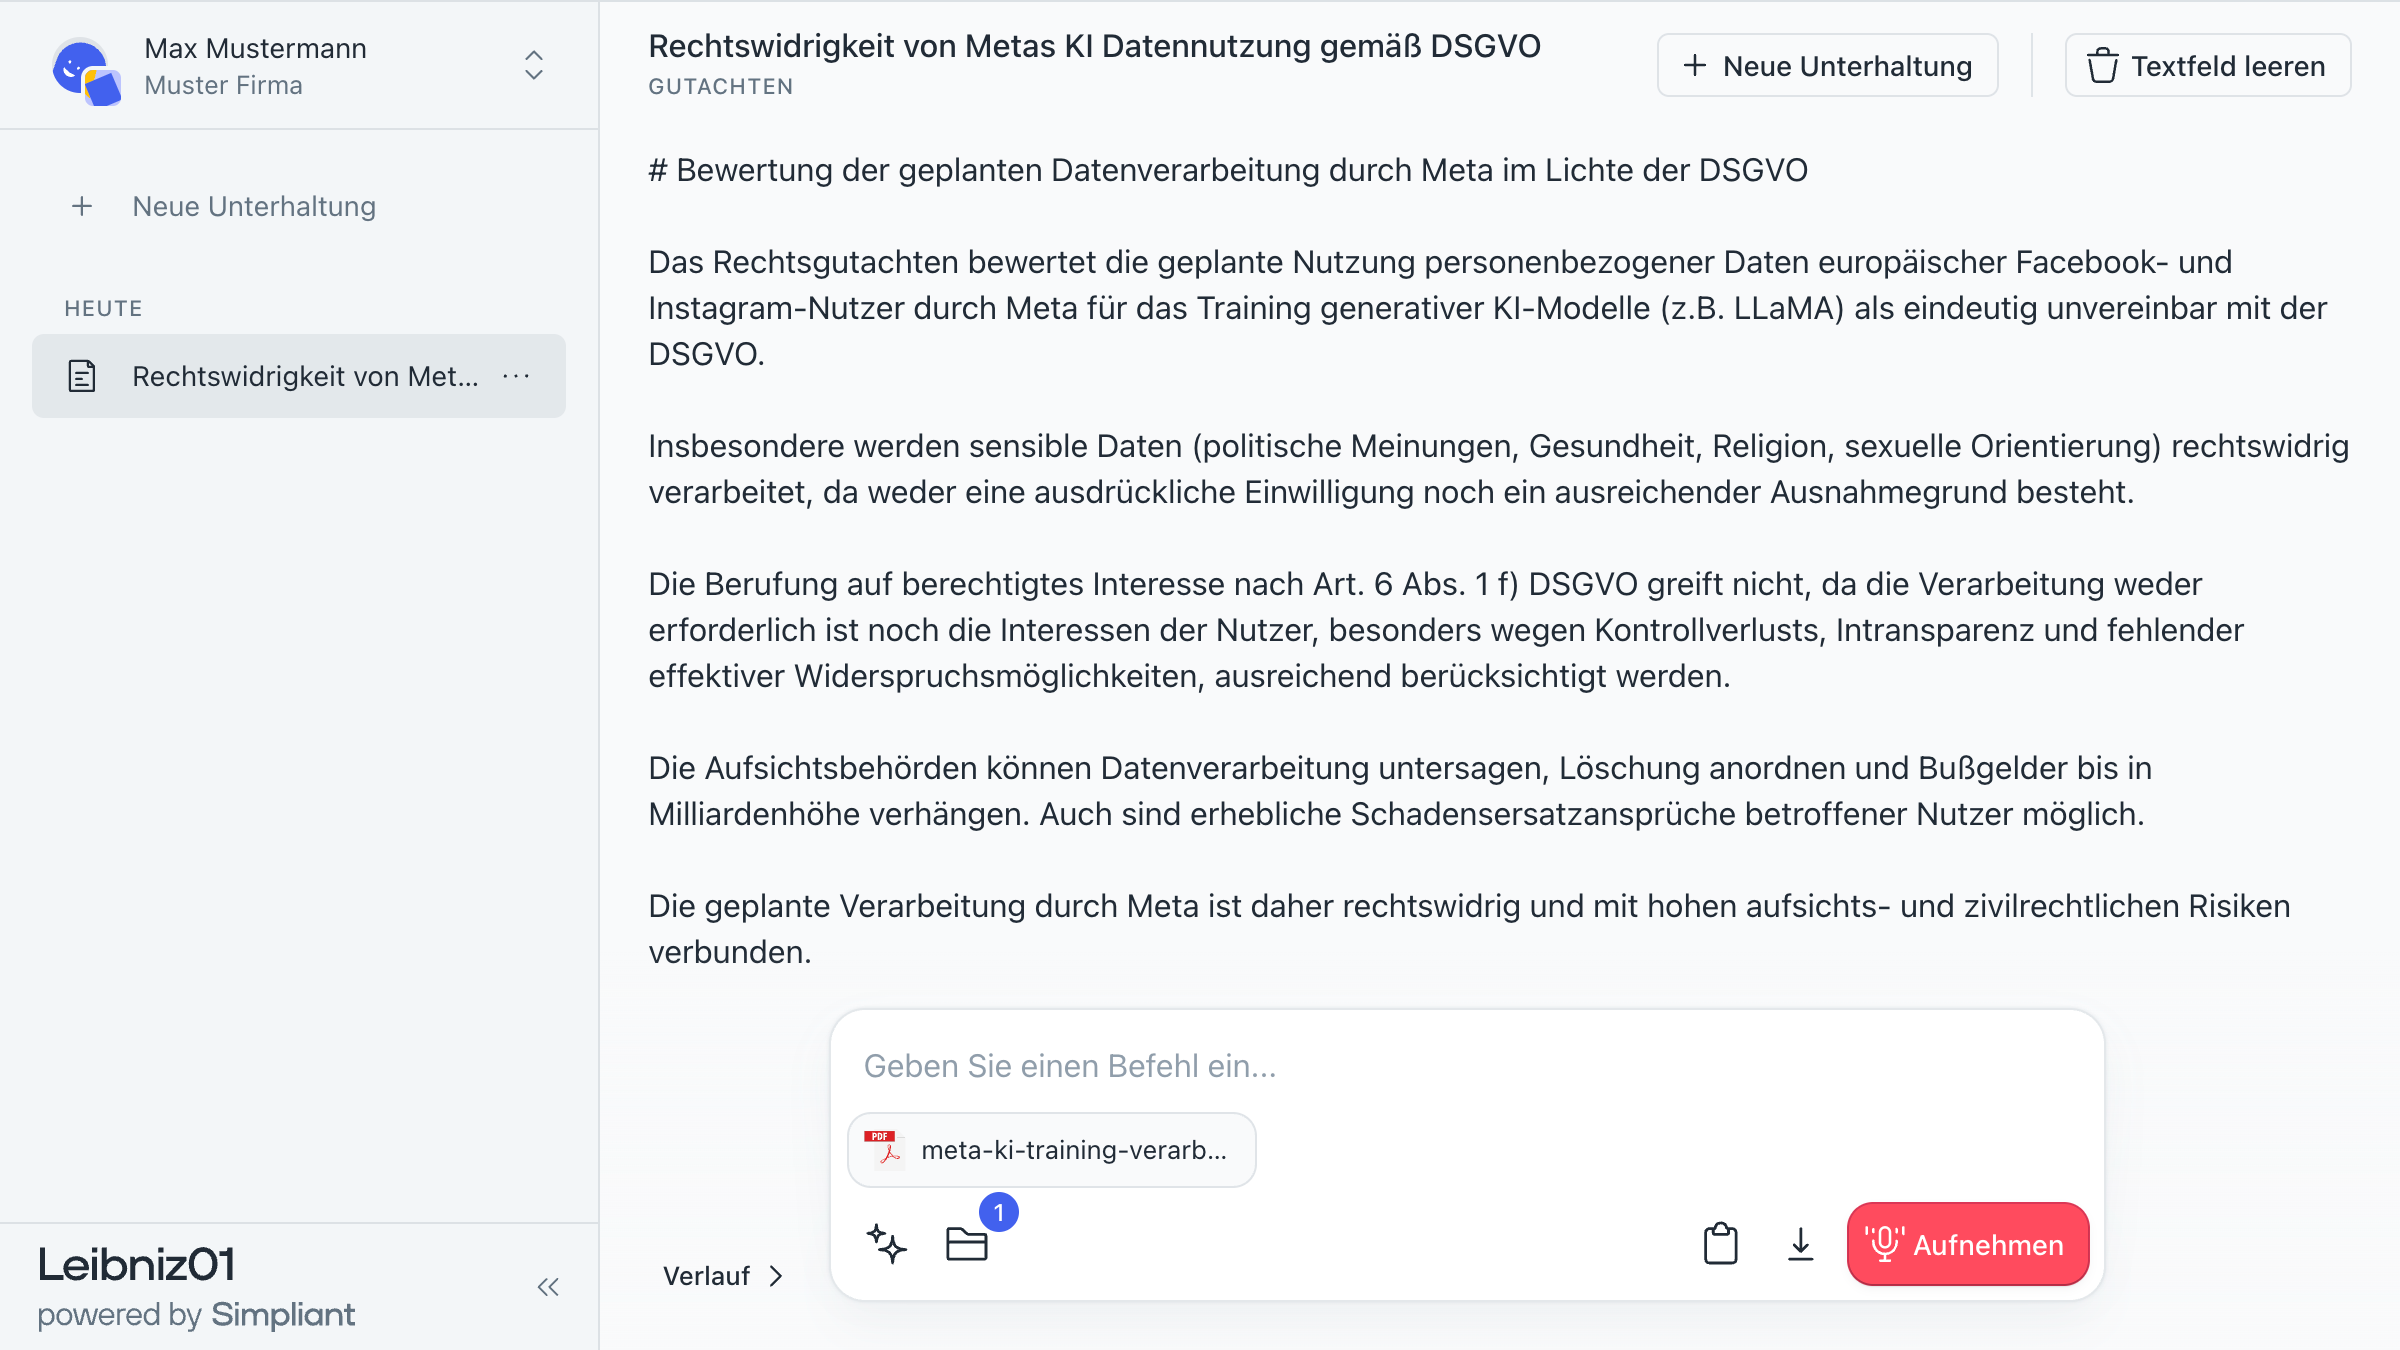The image size is (2400, 1350).
Task: Open the folder icon with the badge 1
Action: point(966,1244)
